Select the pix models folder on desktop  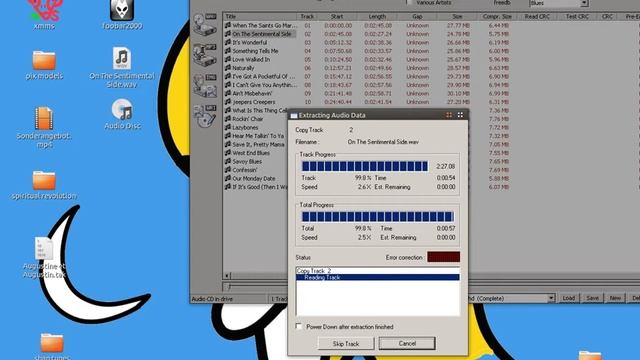[44, 65]
